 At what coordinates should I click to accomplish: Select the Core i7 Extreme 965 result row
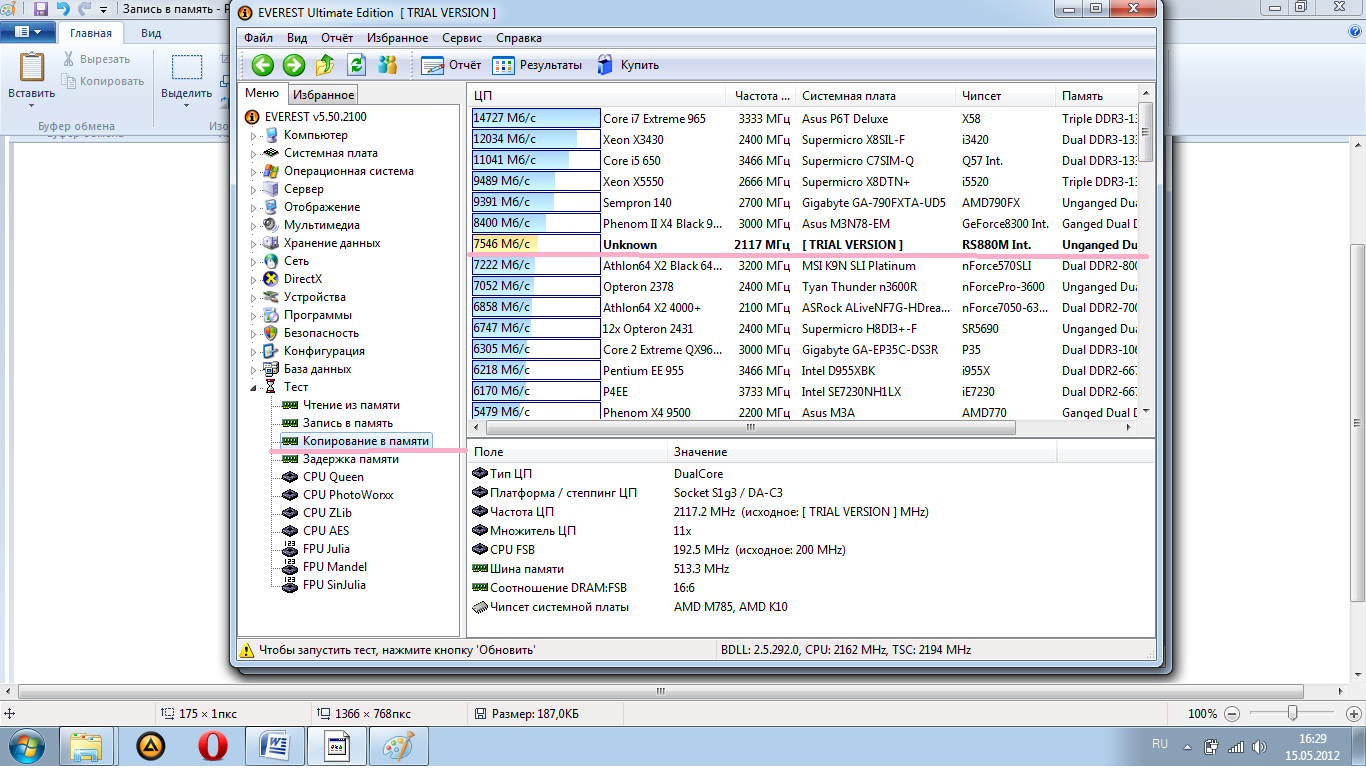(805, 119)
